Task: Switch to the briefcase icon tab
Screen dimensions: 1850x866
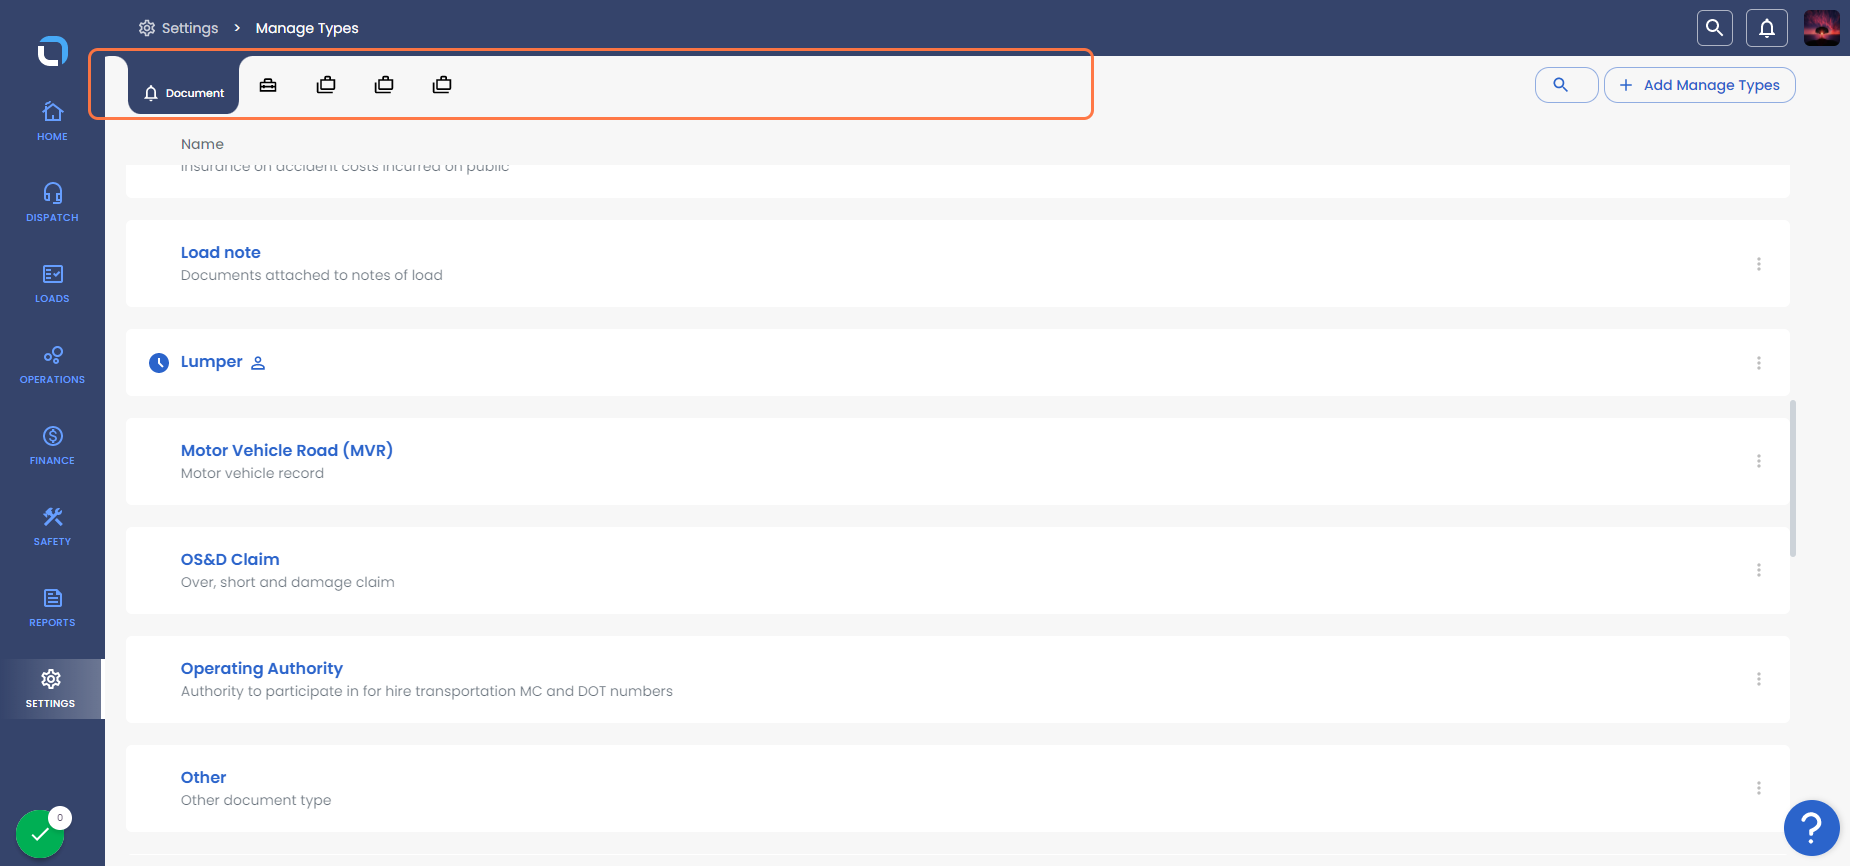Action: [268, 85]
